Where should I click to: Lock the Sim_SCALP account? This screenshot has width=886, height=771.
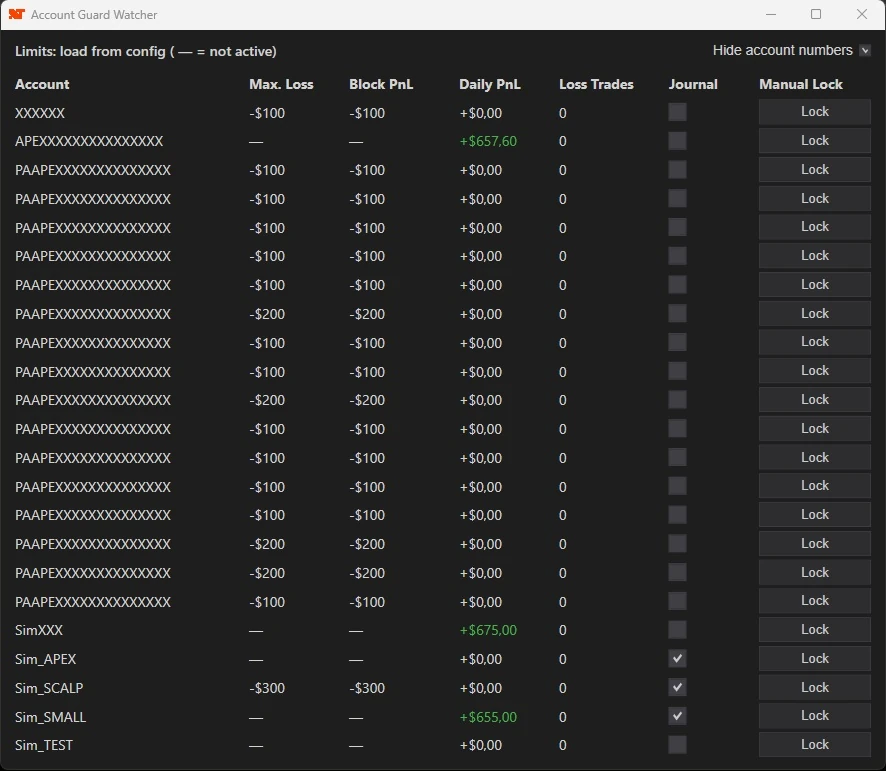[814, 687]
